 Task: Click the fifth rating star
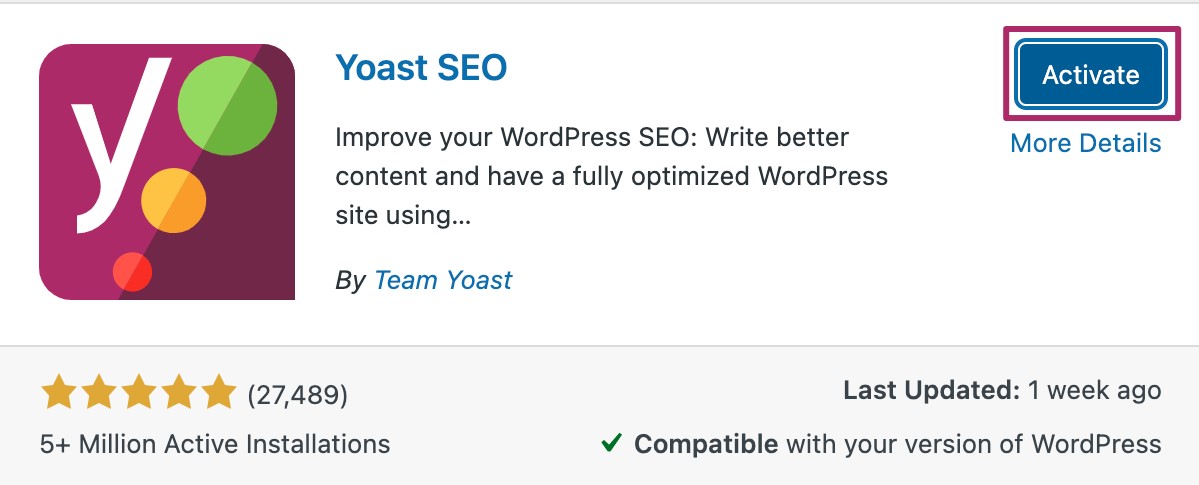tap(215, 394)
